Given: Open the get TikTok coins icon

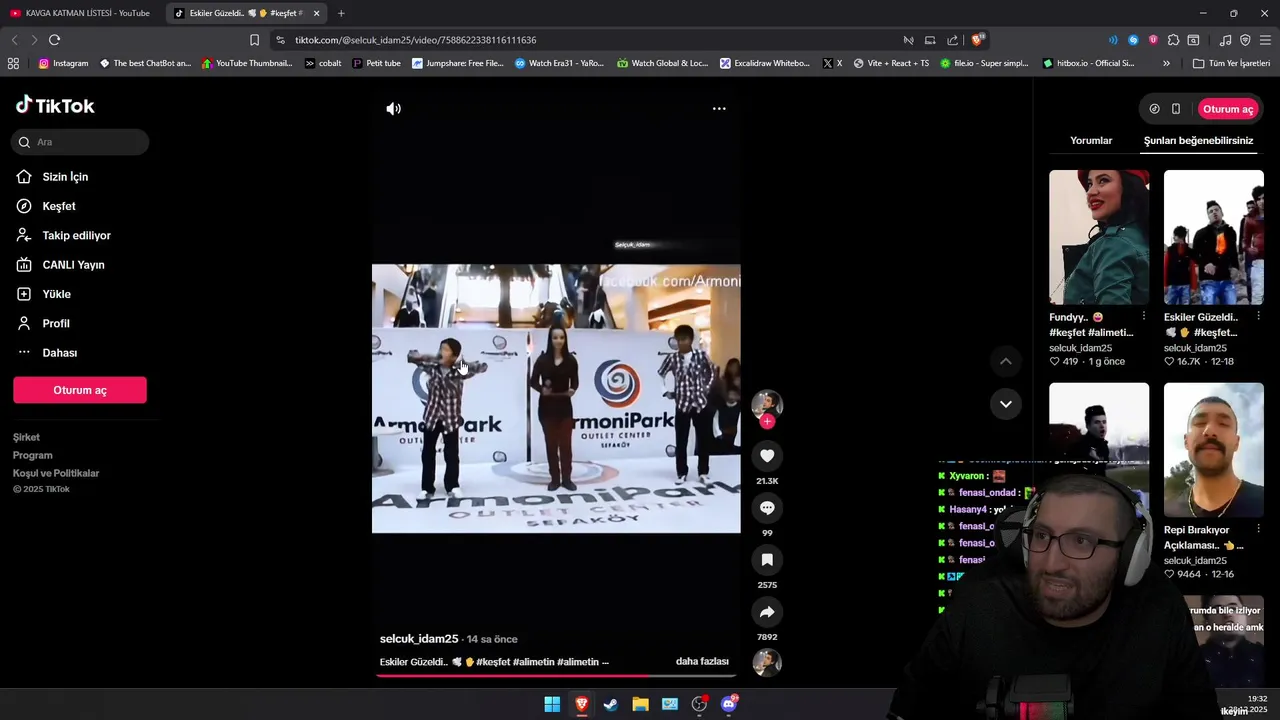Looking at the screenshot, I should 1154,109.
